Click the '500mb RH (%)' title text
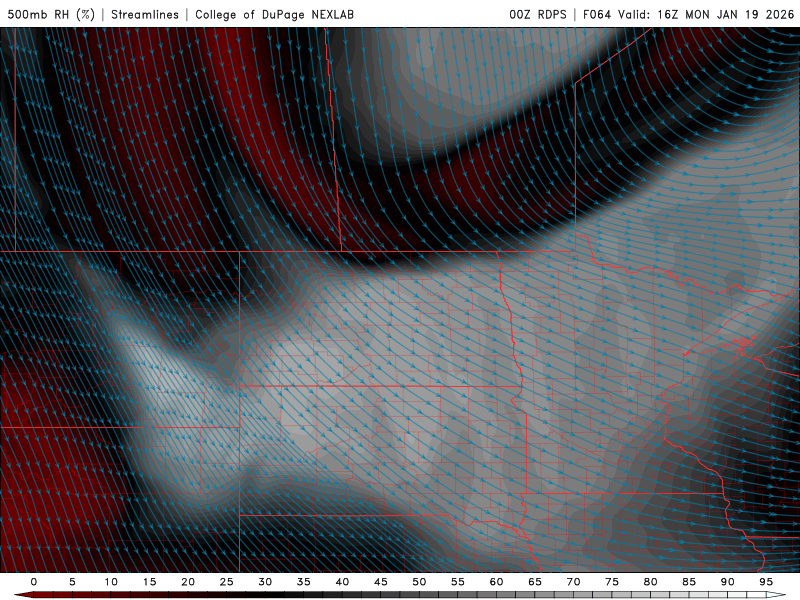The height and width of the screenshot is (600, 800). click(x=51, y=14)
